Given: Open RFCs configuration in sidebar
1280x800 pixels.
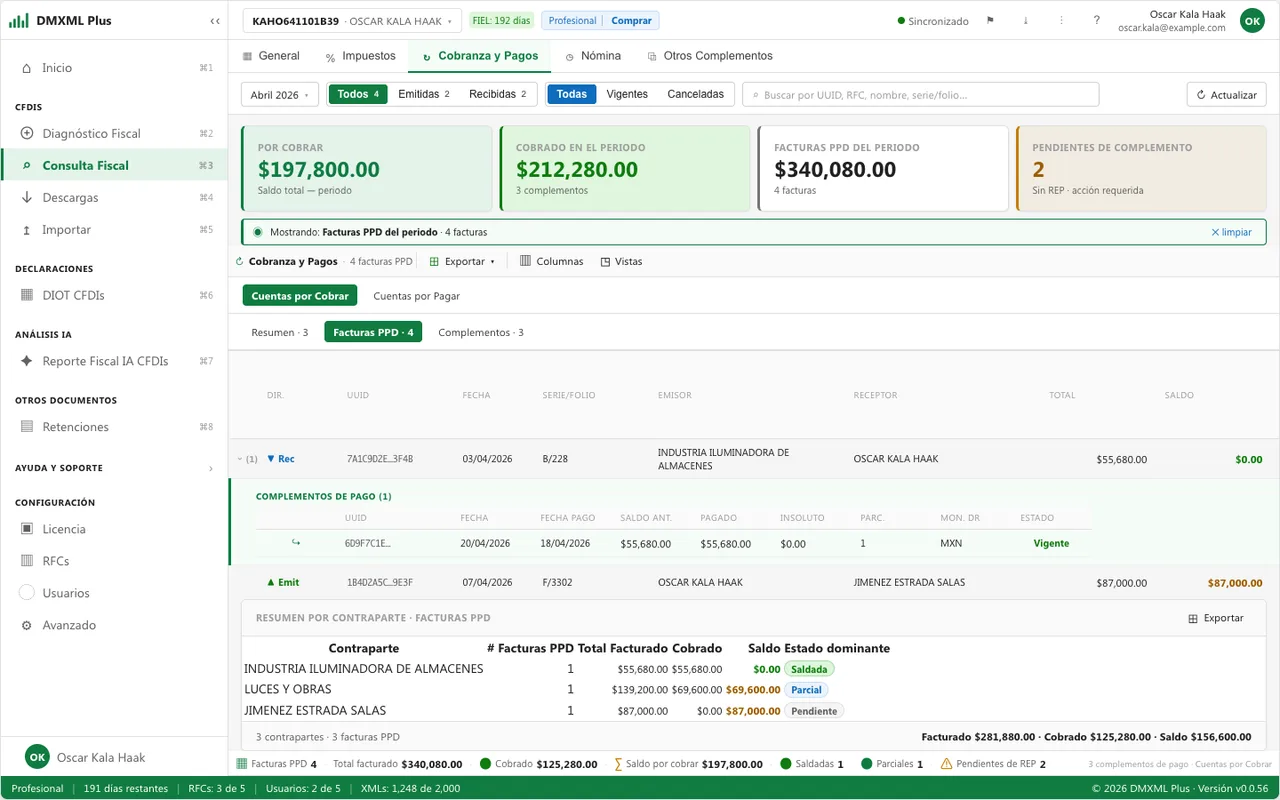Looking at the screenshot, I should click(114, 561).
